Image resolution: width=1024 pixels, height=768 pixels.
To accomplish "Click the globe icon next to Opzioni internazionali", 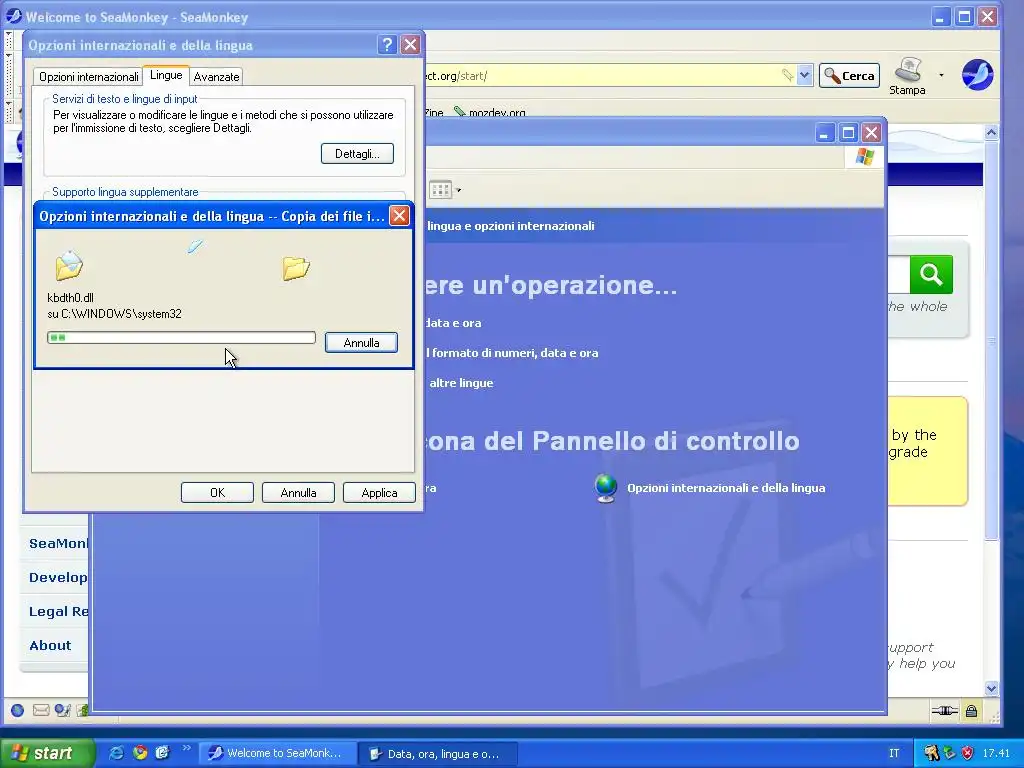I will coord(606,488).
